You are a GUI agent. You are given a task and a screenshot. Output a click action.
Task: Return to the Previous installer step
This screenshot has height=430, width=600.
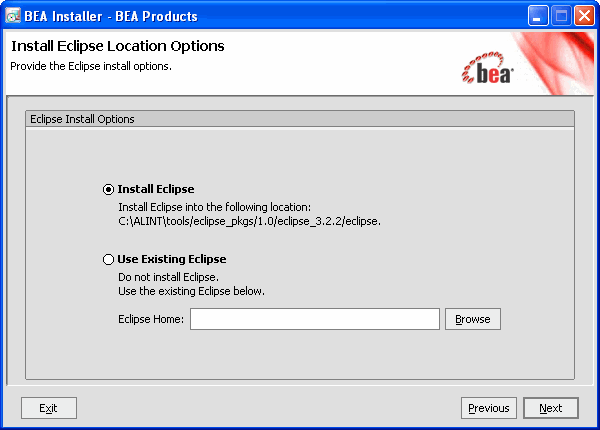click(489, 408)
